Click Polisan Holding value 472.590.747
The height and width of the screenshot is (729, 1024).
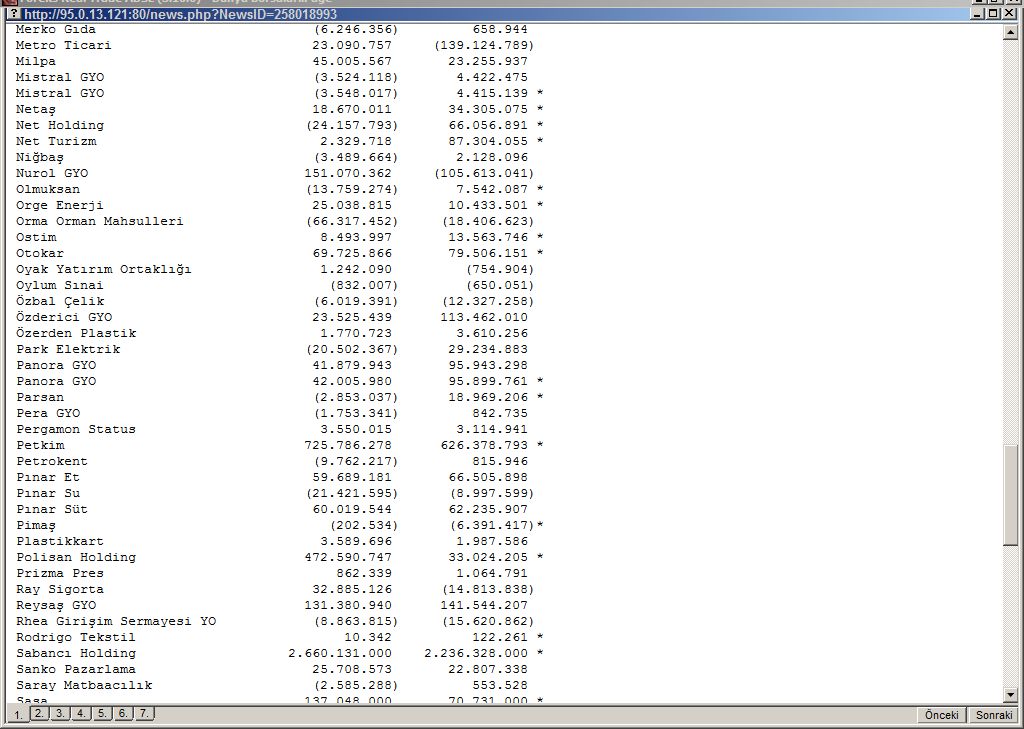pos(348,557)
